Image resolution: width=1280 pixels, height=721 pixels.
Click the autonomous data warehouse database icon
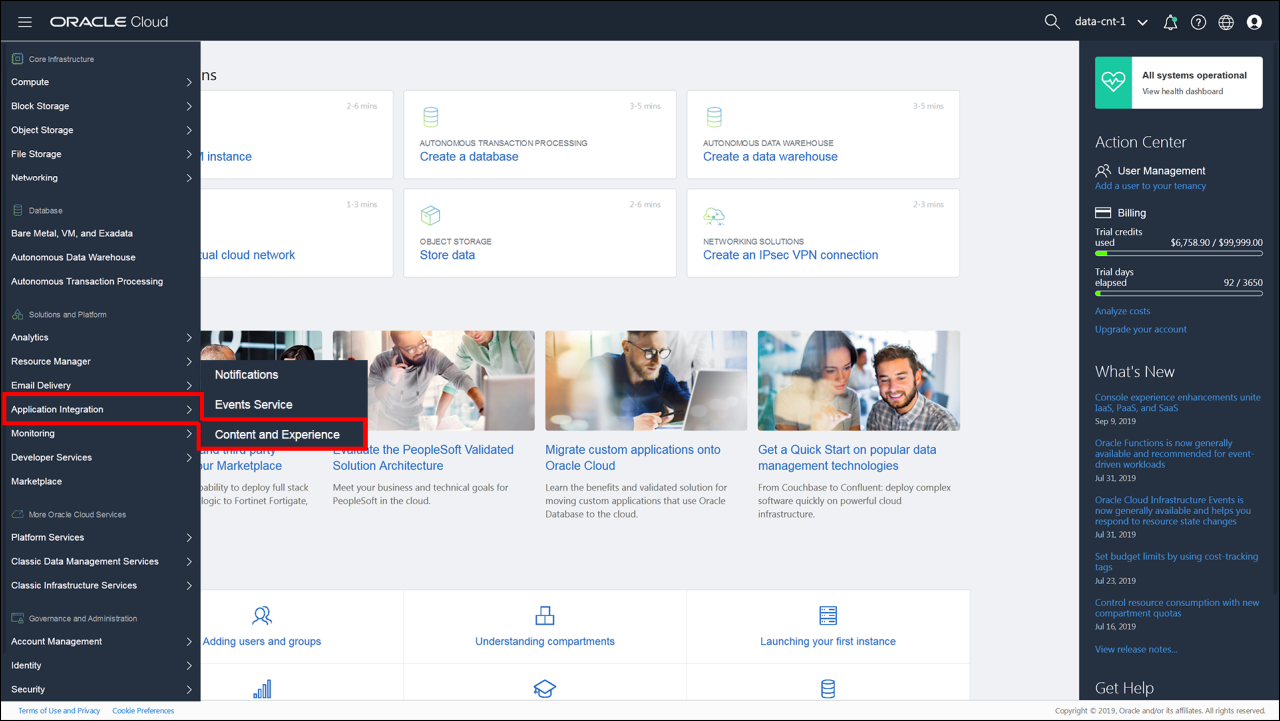[714, 117]
